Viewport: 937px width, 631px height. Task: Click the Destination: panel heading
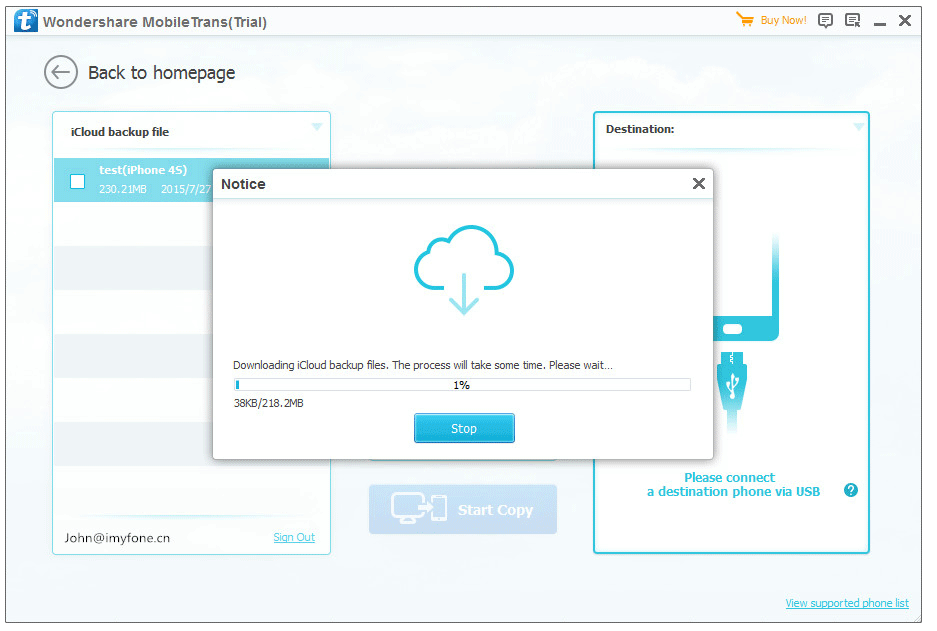640,129
